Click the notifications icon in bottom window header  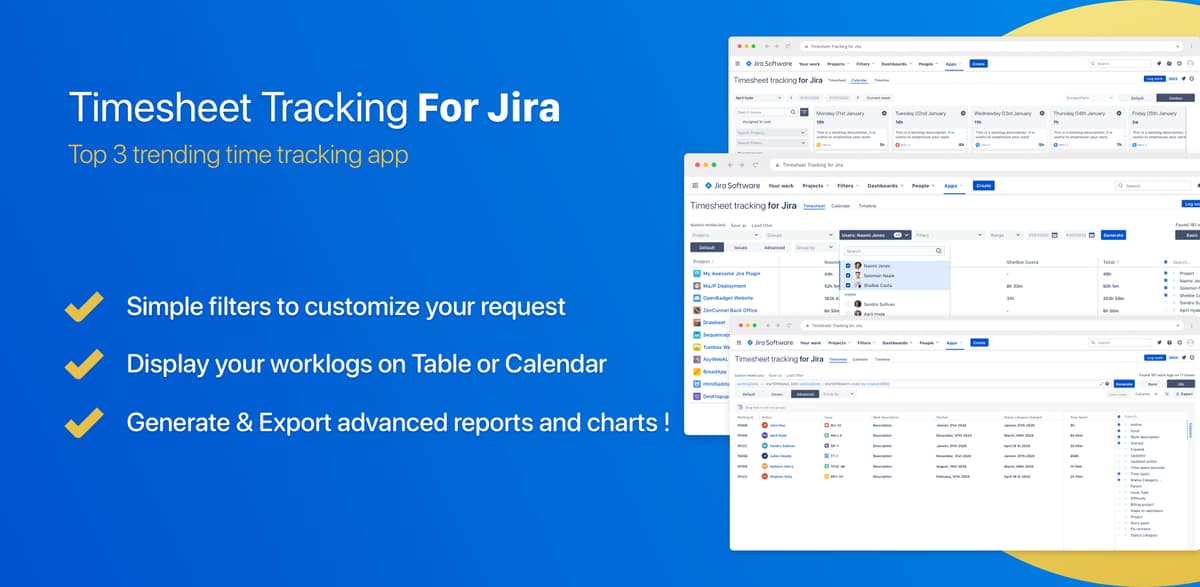coord(1158,342)
